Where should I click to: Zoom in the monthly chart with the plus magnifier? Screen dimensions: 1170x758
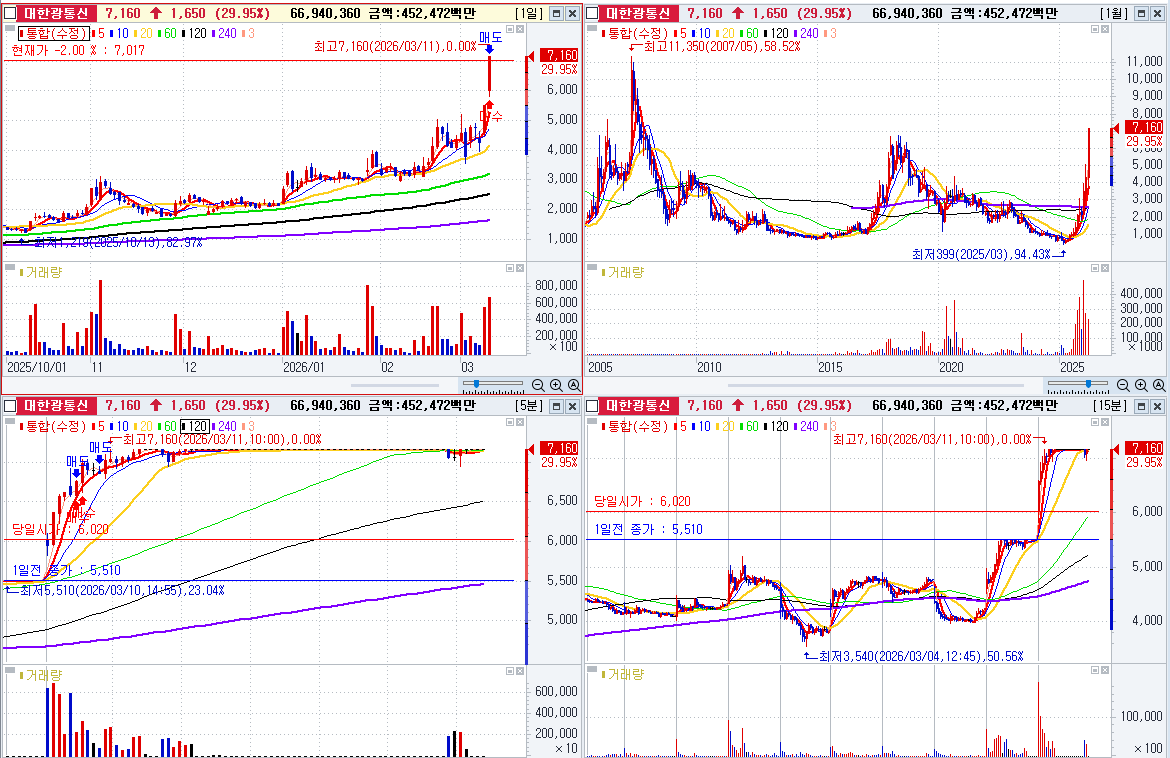click(x=1141, y=385)
